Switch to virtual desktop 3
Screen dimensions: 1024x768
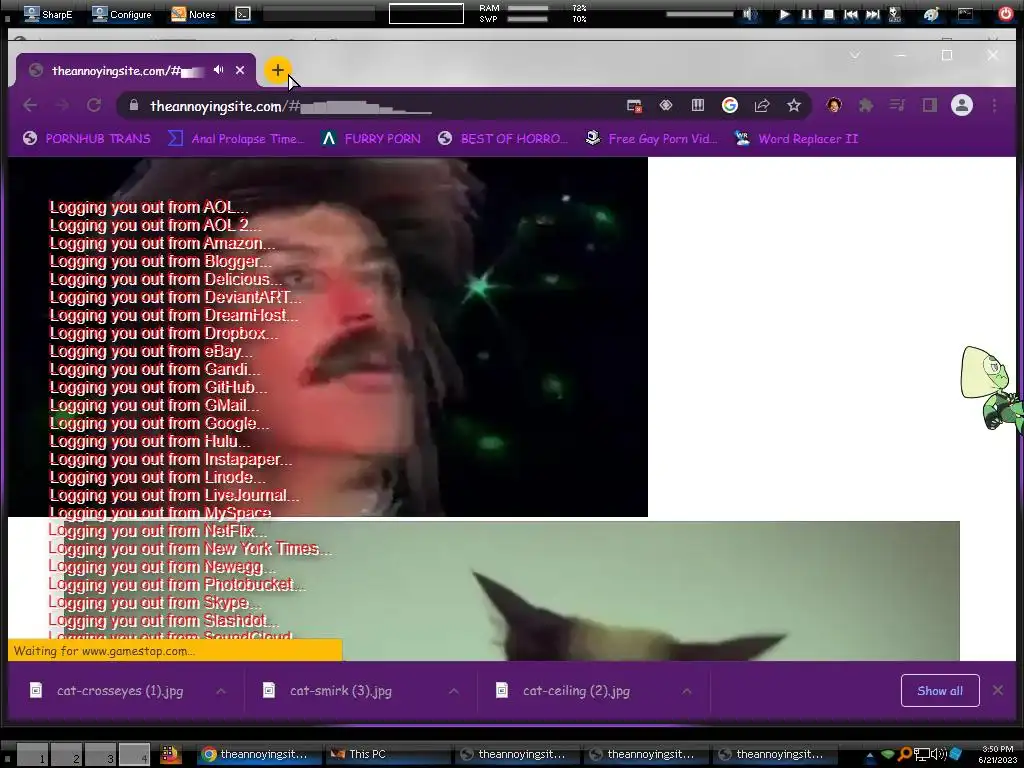click(x=100, y=754)
